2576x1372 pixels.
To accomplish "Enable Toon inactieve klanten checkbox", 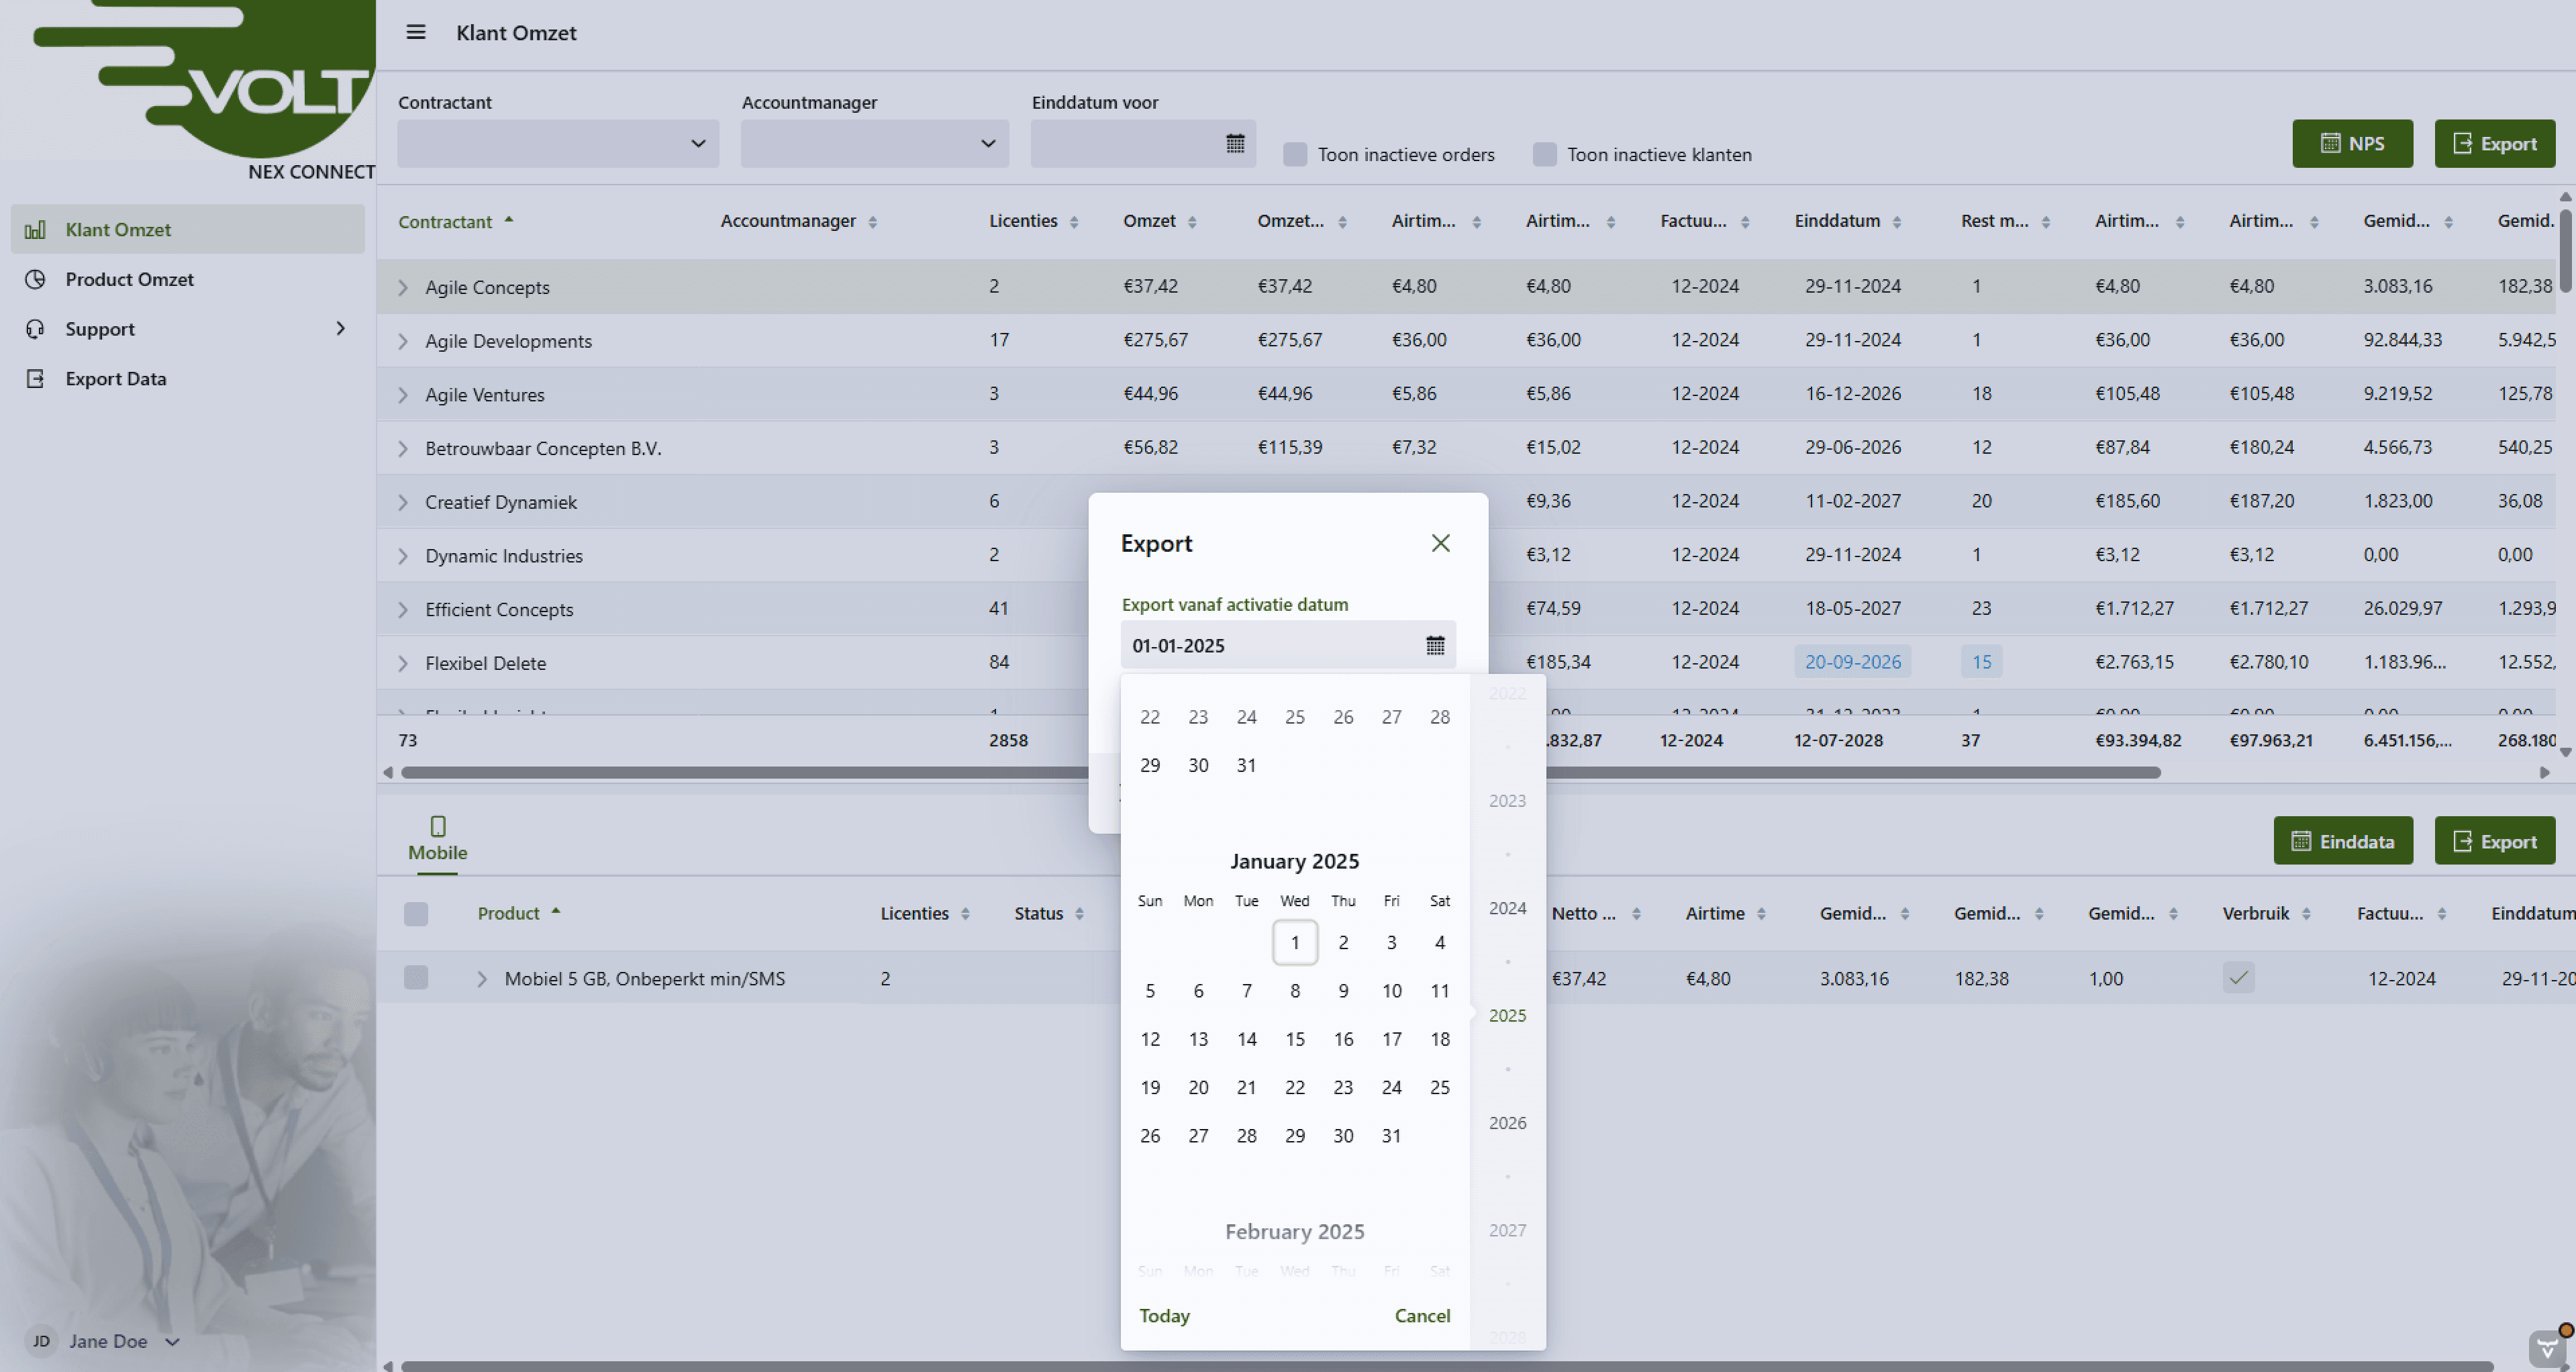I will point(1544,154).
